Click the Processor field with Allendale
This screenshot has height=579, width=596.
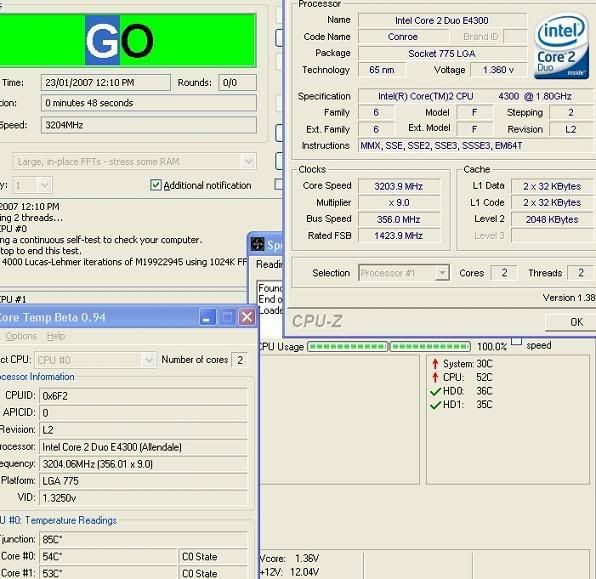(144, 447)
